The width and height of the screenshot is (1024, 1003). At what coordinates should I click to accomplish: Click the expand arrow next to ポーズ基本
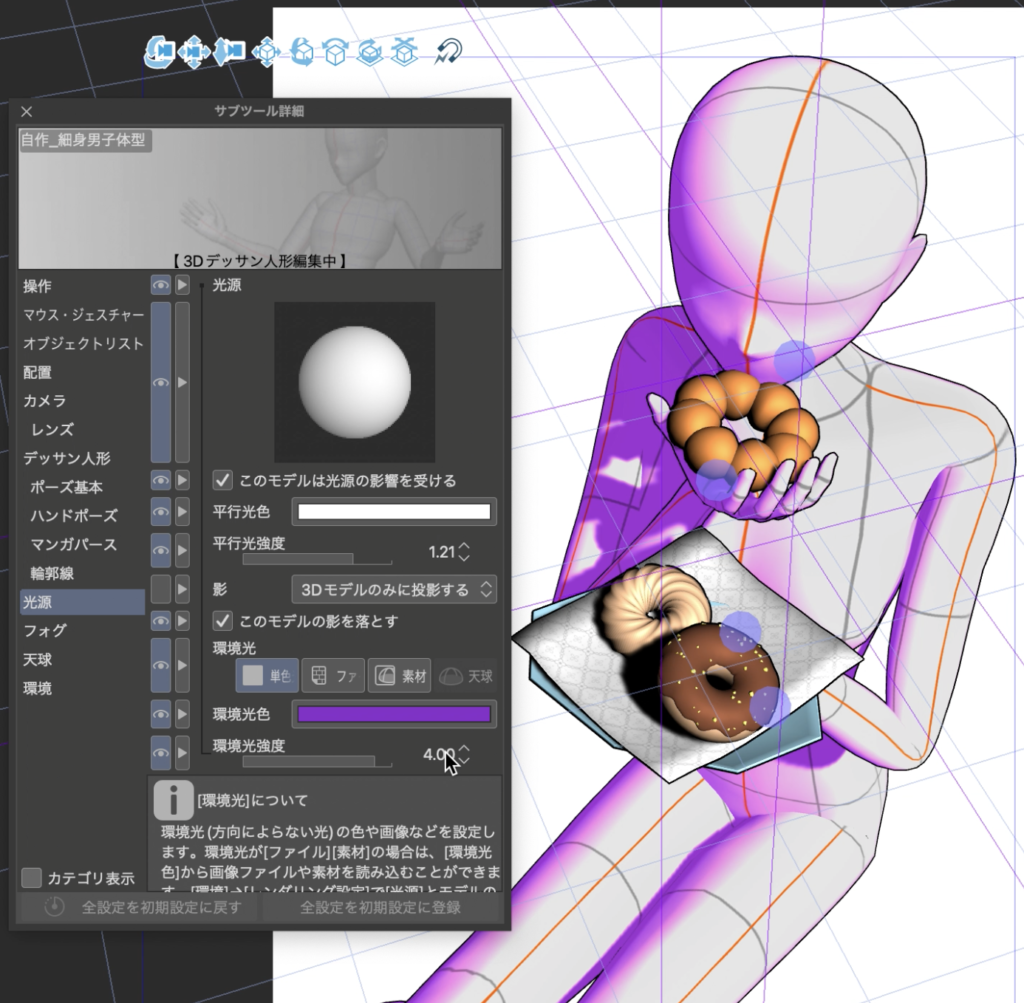point(182,481)
